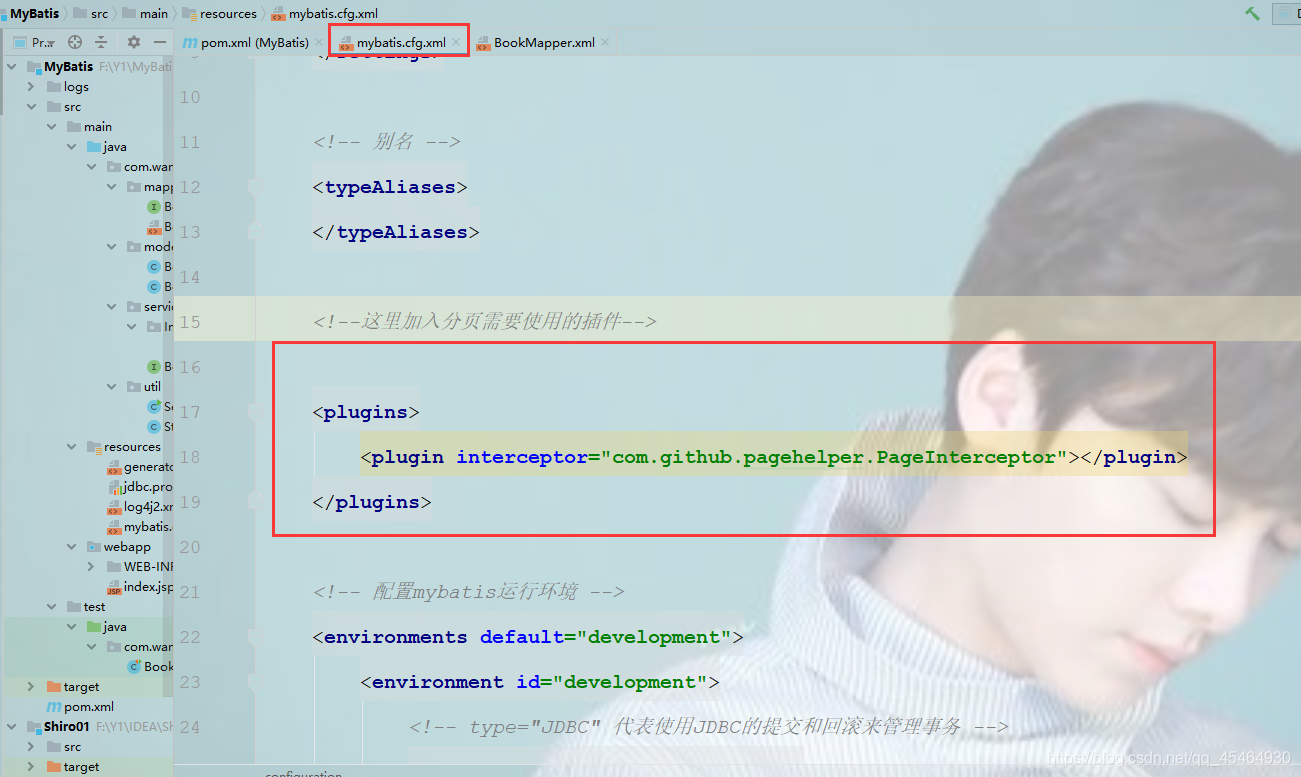Collapse the src folder under MyBatis

(31, 107)
